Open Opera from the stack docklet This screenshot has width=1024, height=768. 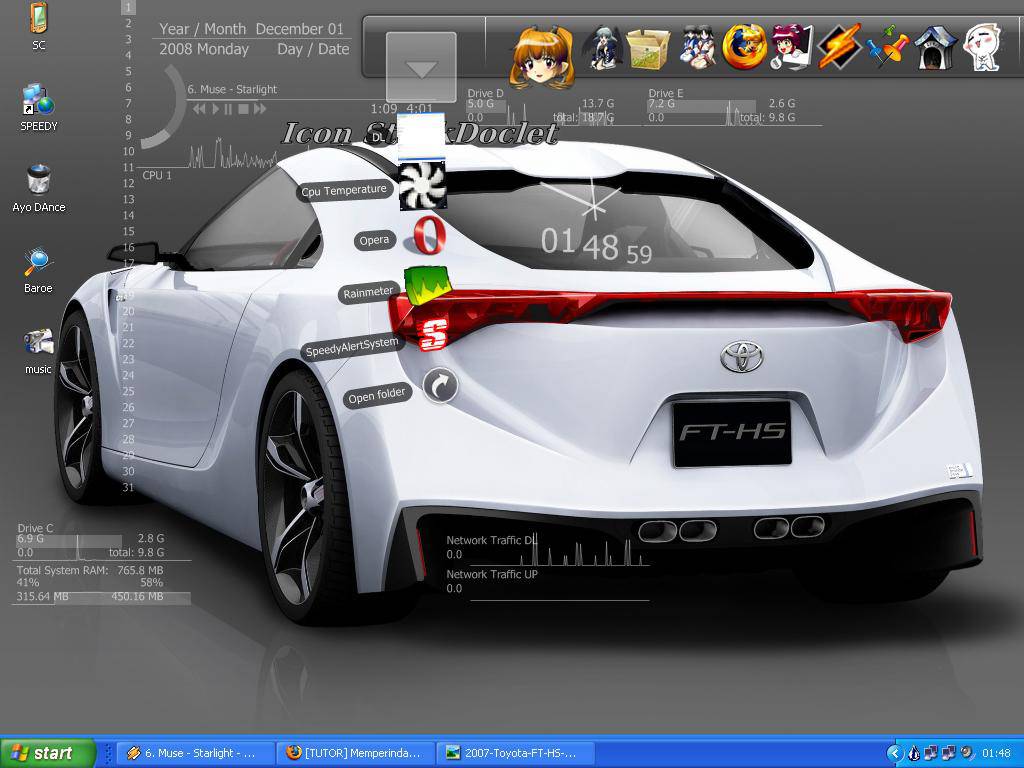428,237
